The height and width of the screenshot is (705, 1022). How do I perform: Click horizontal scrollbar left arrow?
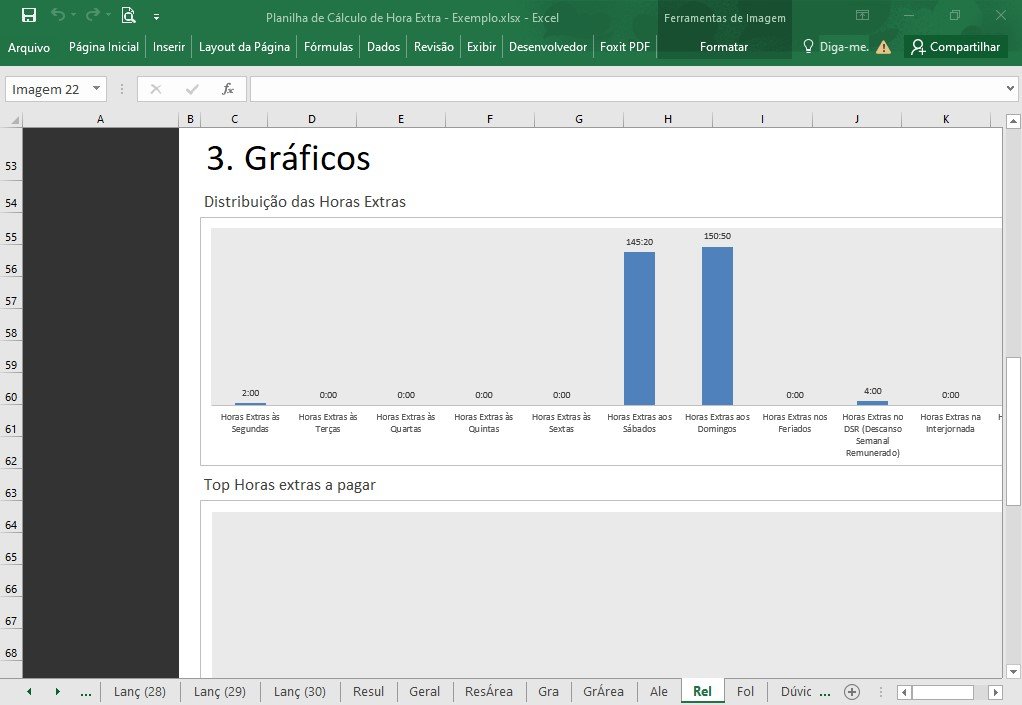903,692
